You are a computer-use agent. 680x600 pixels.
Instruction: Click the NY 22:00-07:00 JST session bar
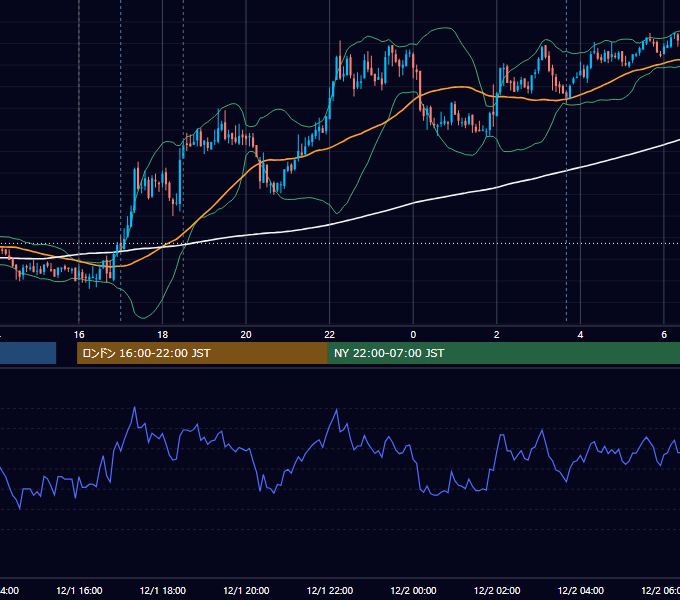click(503, 353)
